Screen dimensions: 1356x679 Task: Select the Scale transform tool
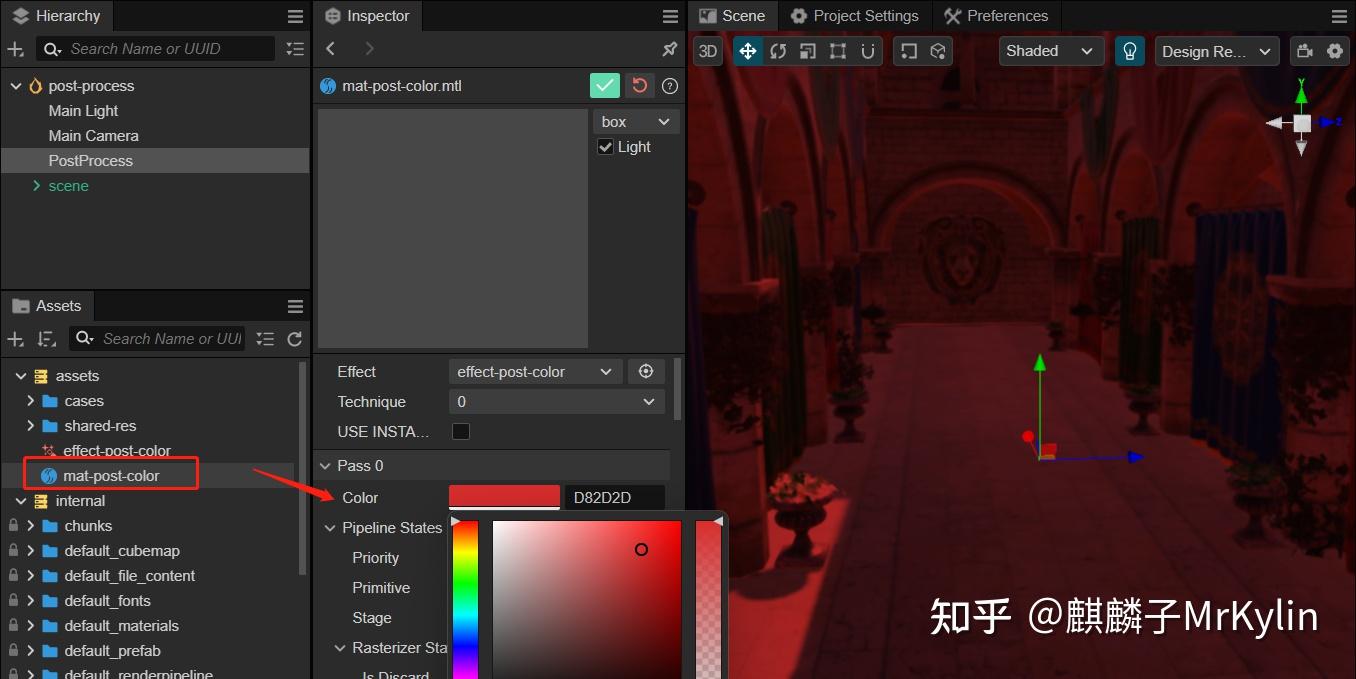click(x=808, y=51)
